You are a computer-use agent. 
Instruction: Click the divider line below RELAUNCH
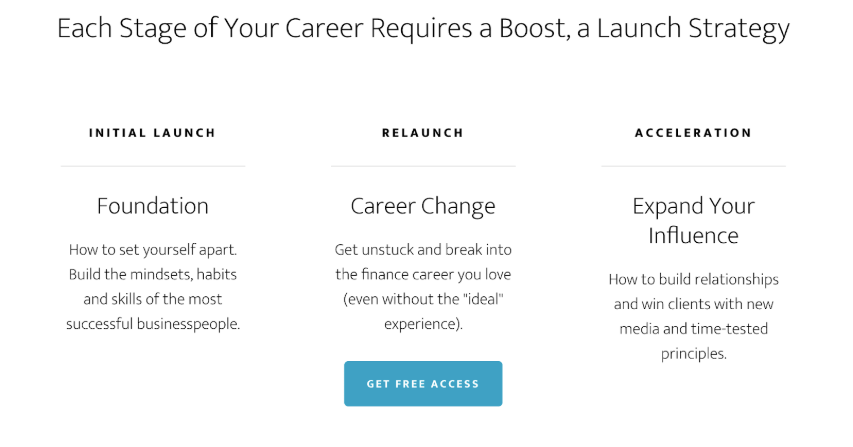click(x=423, y=166)
